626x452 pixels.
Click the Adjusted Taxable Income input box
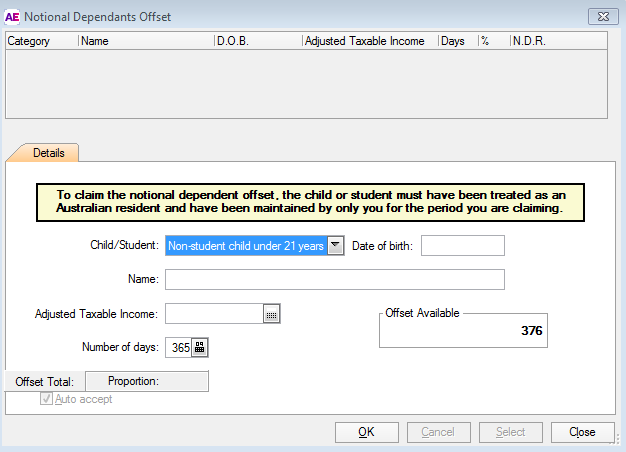tap(214, 314)
